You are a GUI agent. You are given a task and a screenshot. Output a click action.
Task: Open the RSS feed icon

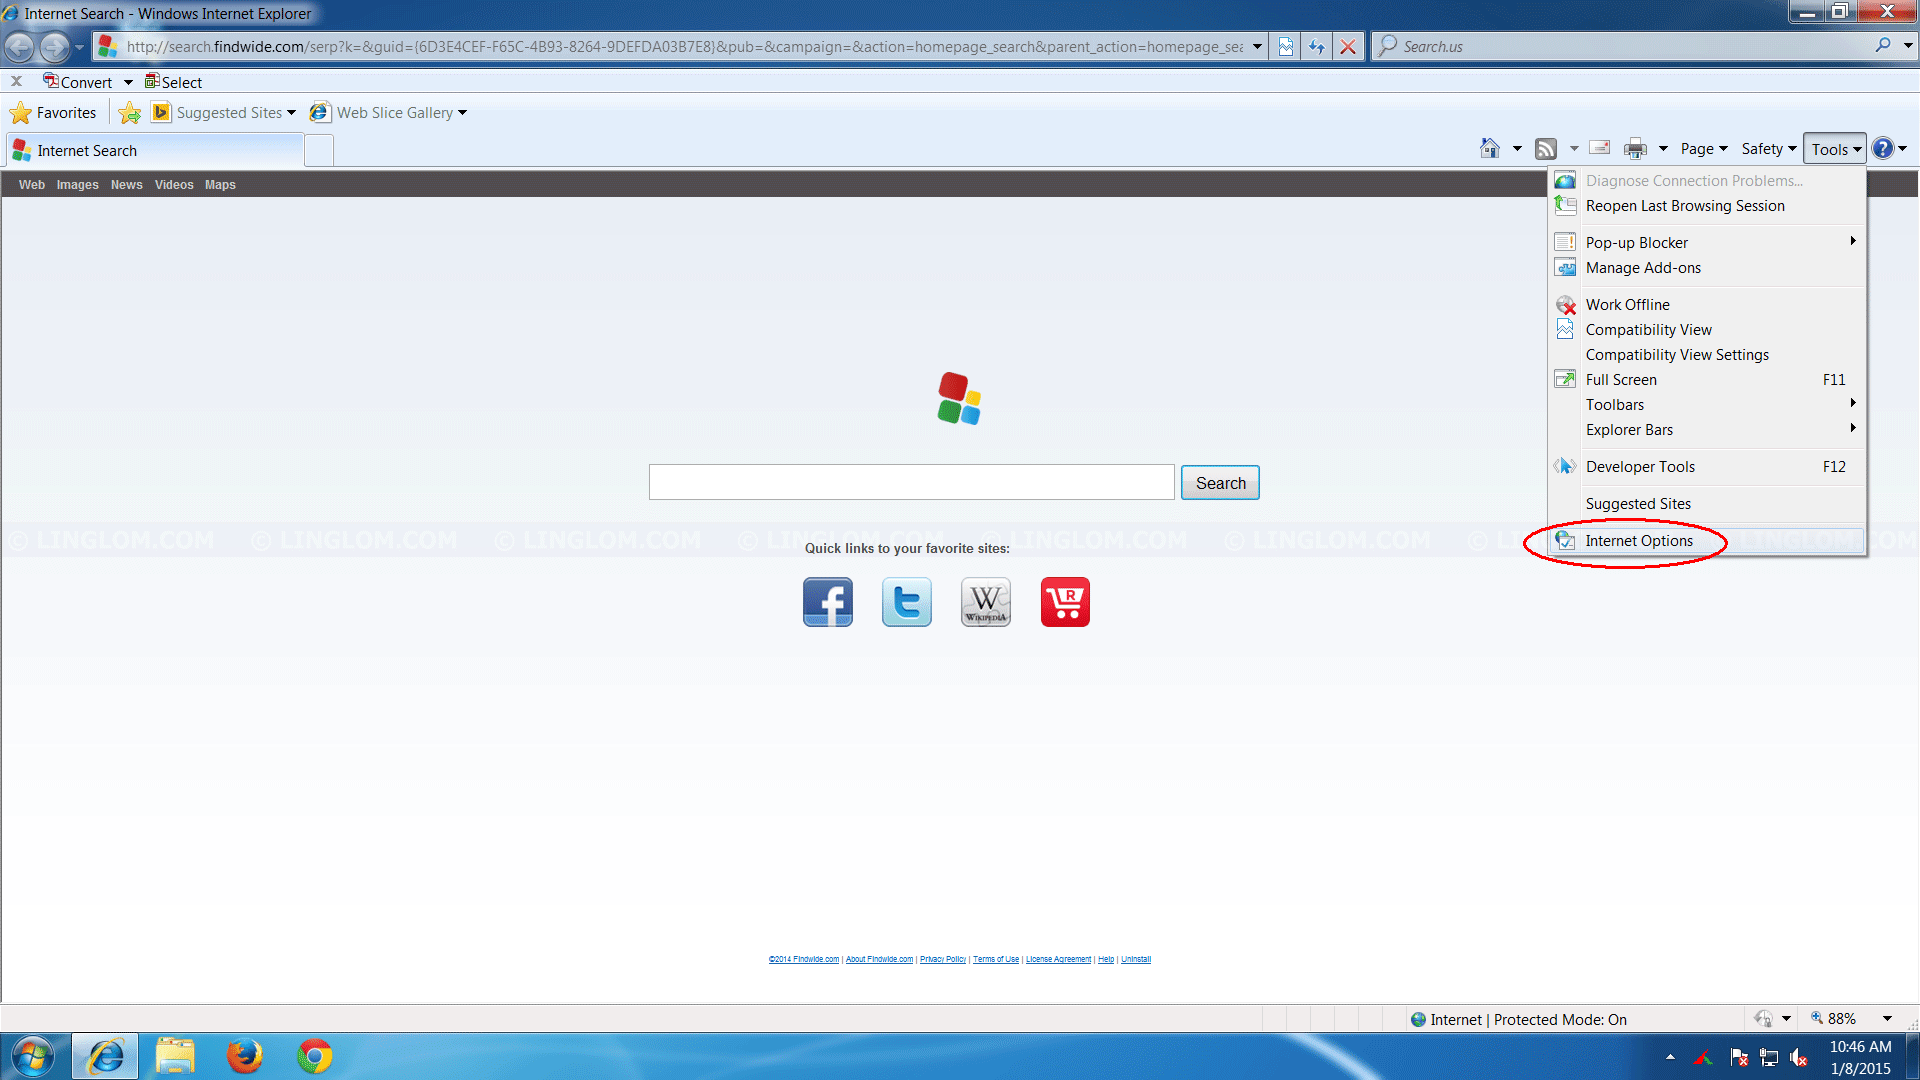(1547, 148)
